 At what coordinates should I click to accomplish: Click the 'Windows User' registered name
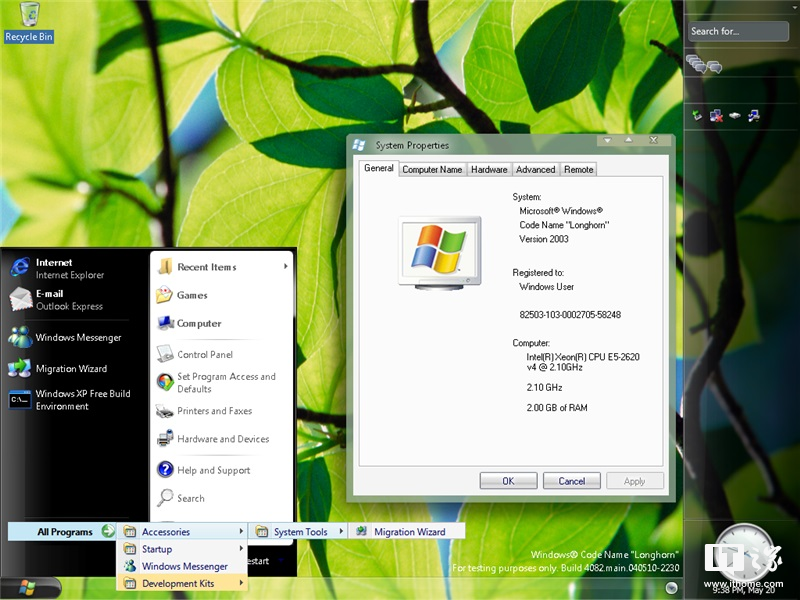pyautogui.click(x=546, y=287)
